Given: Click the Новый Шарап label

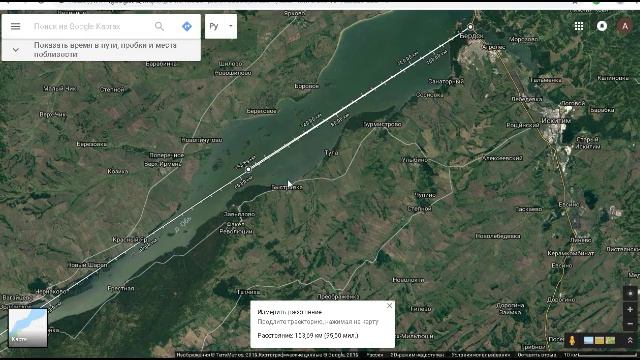Looking at the screenshot, I should [88, 265].
